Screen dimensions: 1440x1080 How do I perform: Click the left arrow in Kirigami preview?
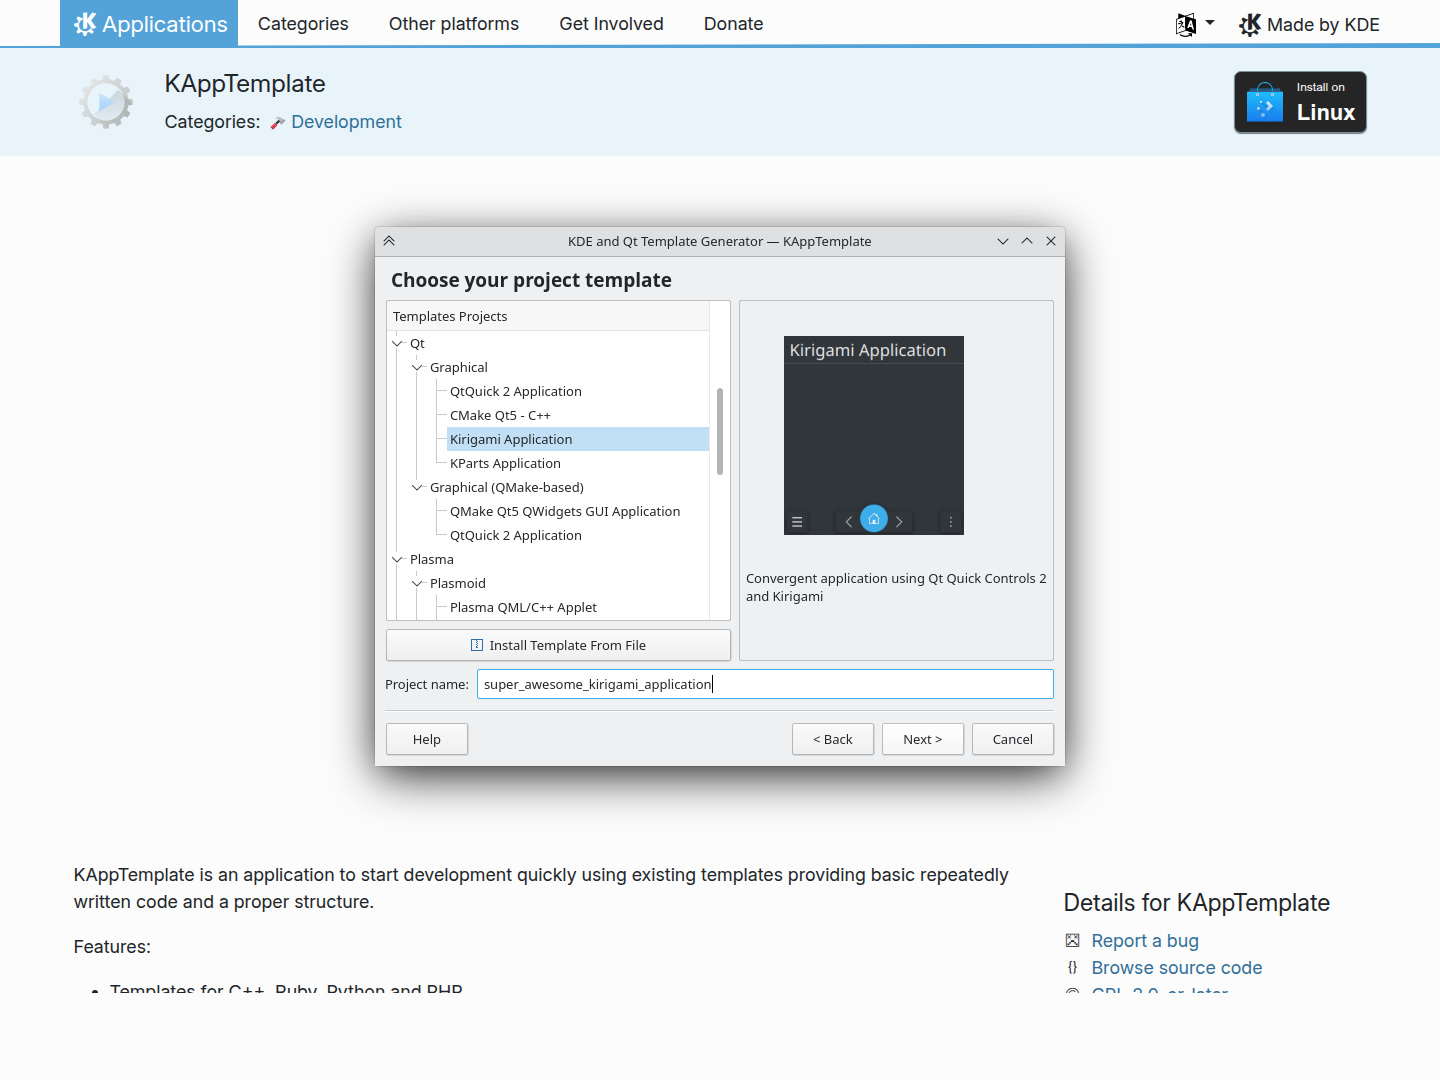point(849,521)
